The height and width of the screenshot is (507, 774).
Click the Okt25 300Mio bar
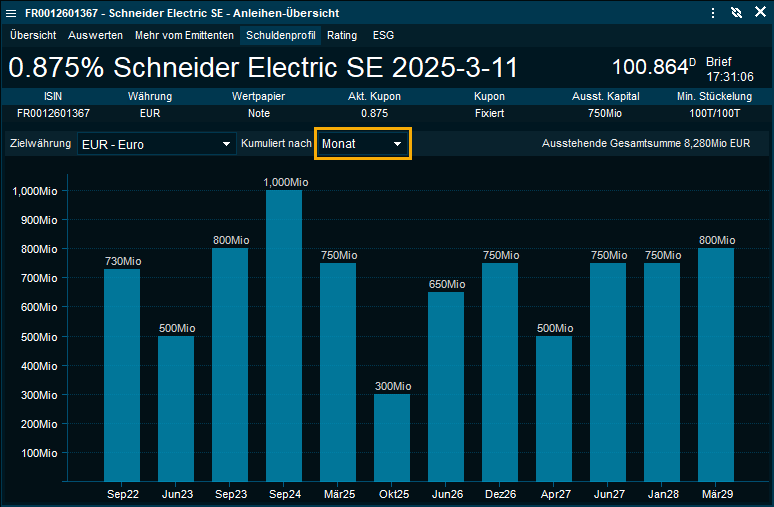pyautogui.click(x=392, y=437)
